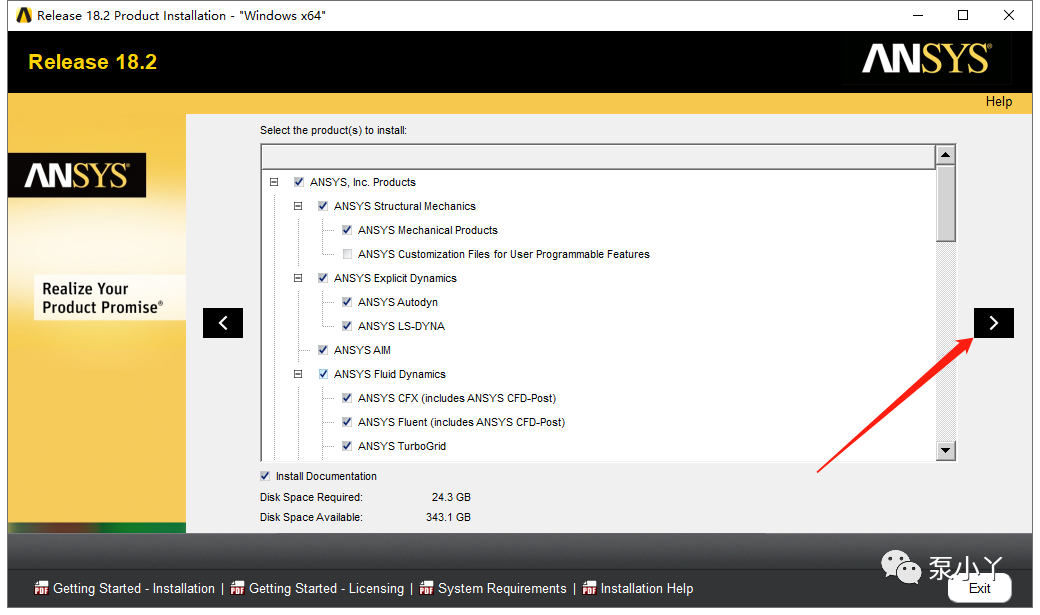Click ANSYS logo in the title bar
The width and height of the screenshot is (1040, 615).
[x=24, y=15]
